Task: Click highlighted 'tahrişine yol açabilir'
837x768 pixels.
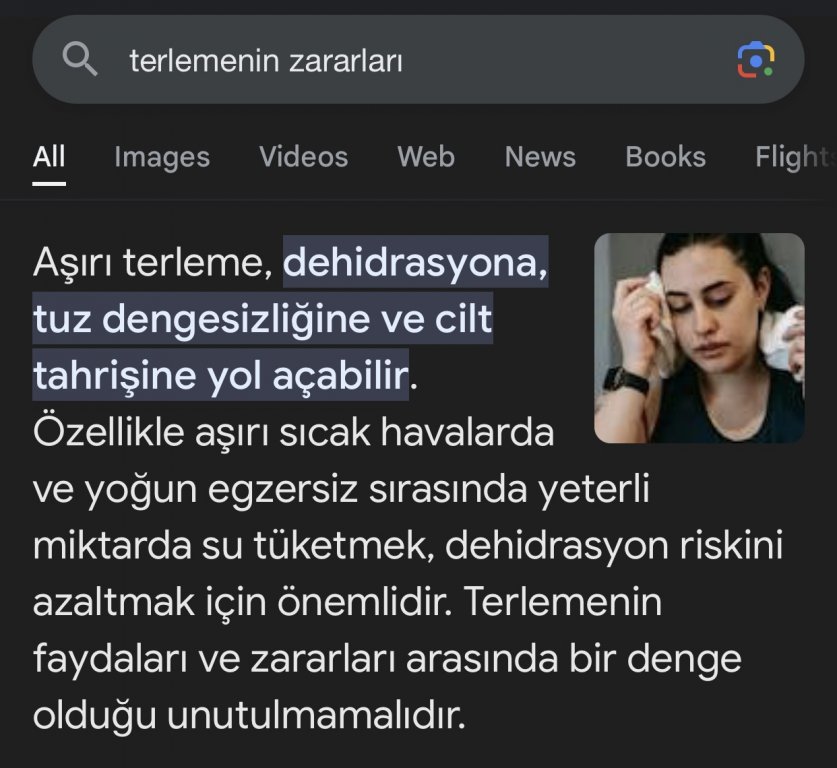Action: coord(220,375)
